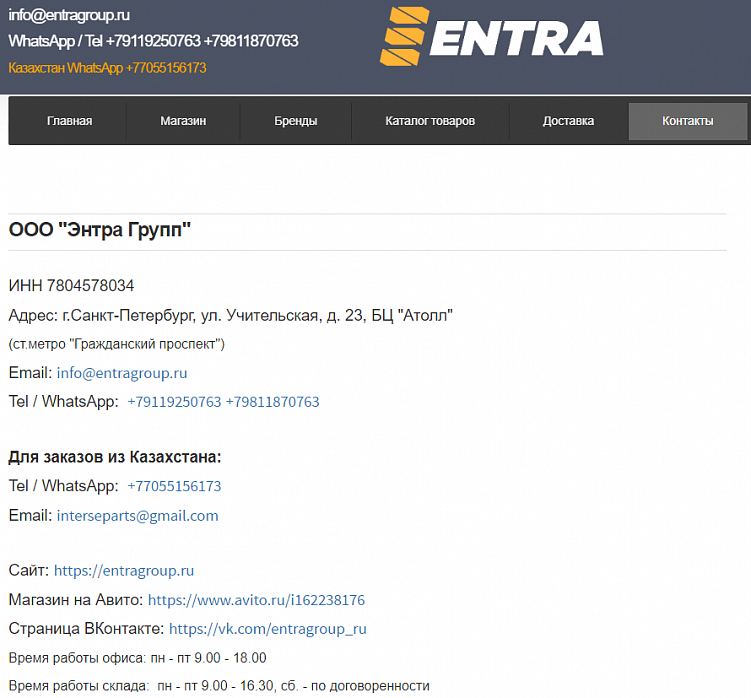Click the Время работы склада line
This screenshot has height=698, width=751.
(x=219, y=686)
